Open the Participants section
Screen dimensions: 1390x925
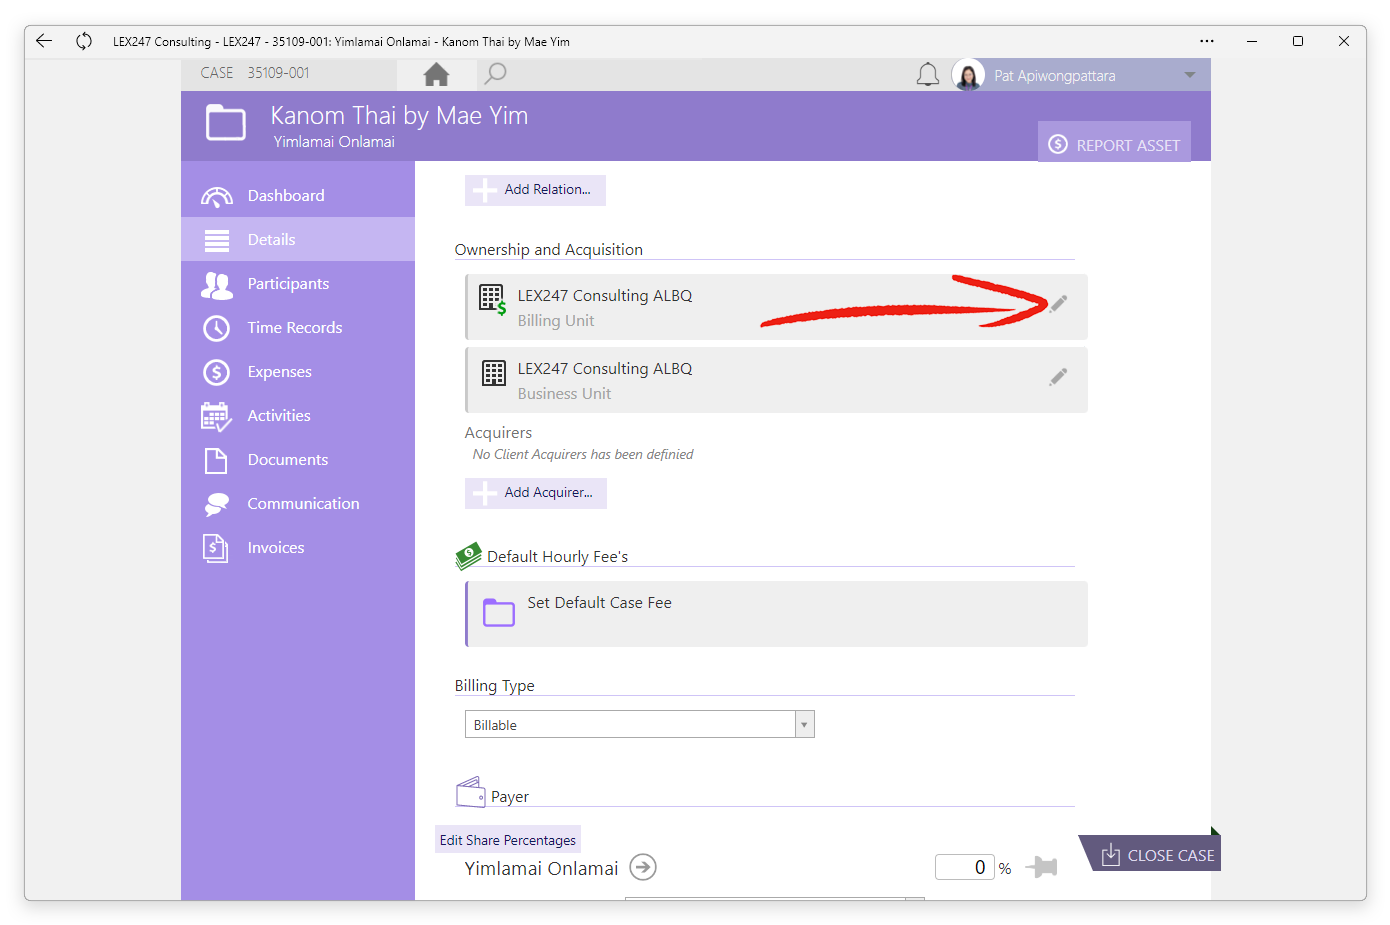[298, 283]
